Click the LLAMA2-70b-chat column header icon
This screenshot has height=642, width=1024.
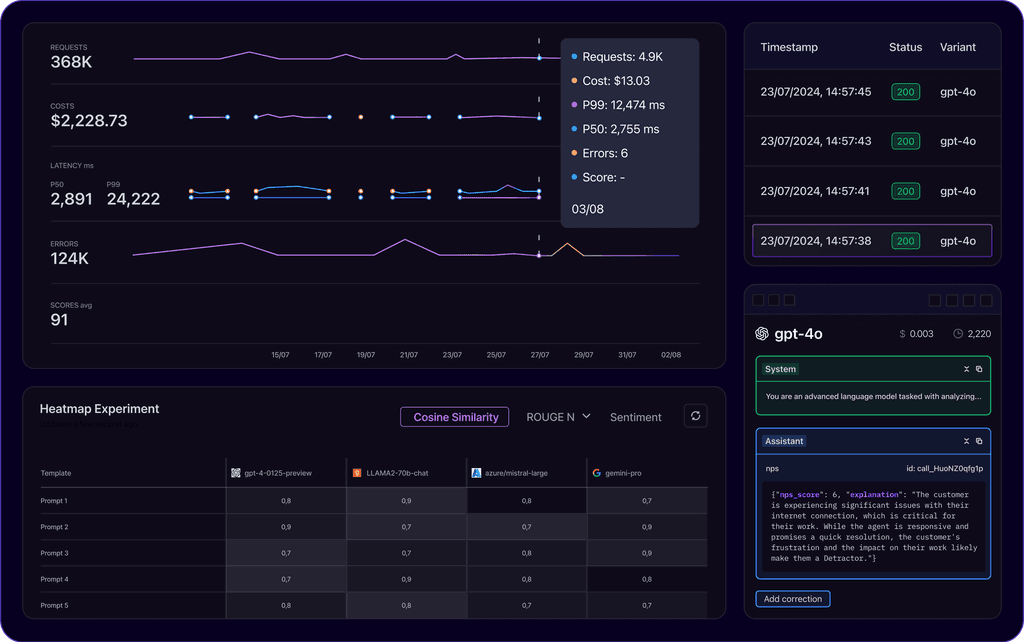(357, 472)
